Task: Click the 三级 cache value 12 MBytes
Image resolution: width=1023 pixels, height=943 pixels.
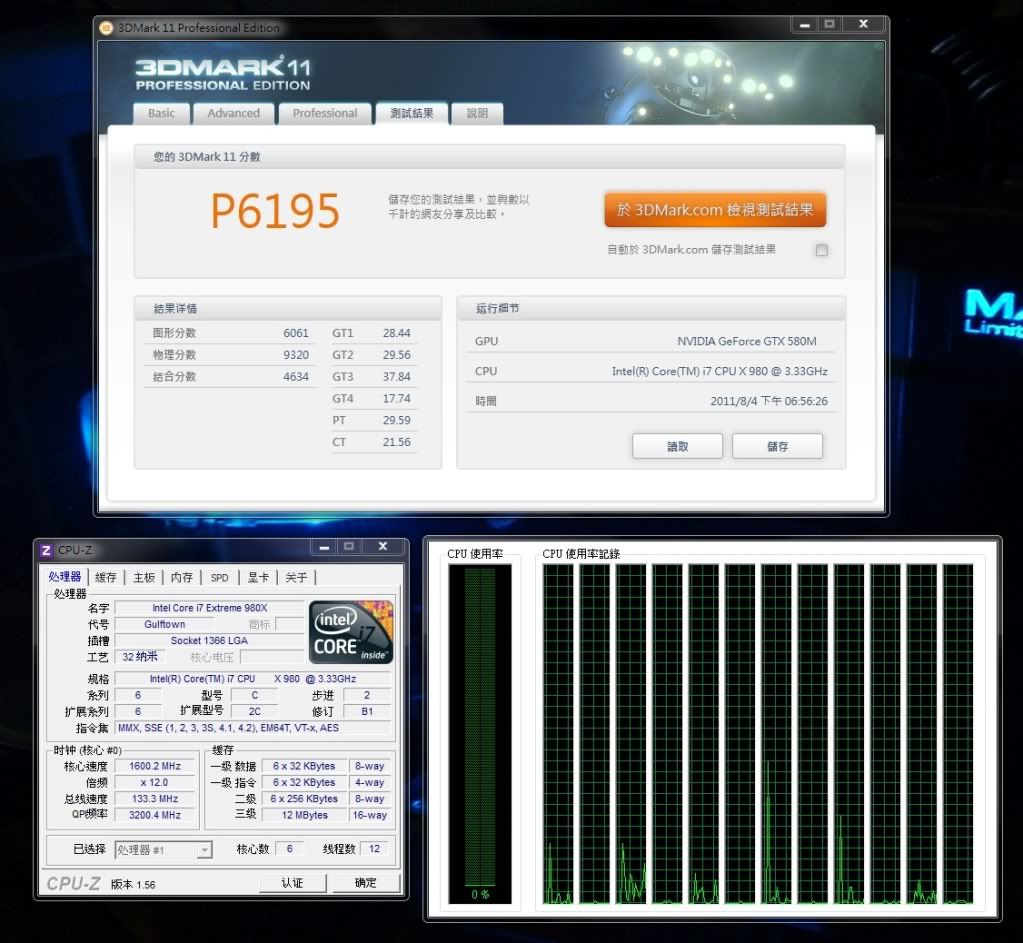Action: [x=304, y=815]
